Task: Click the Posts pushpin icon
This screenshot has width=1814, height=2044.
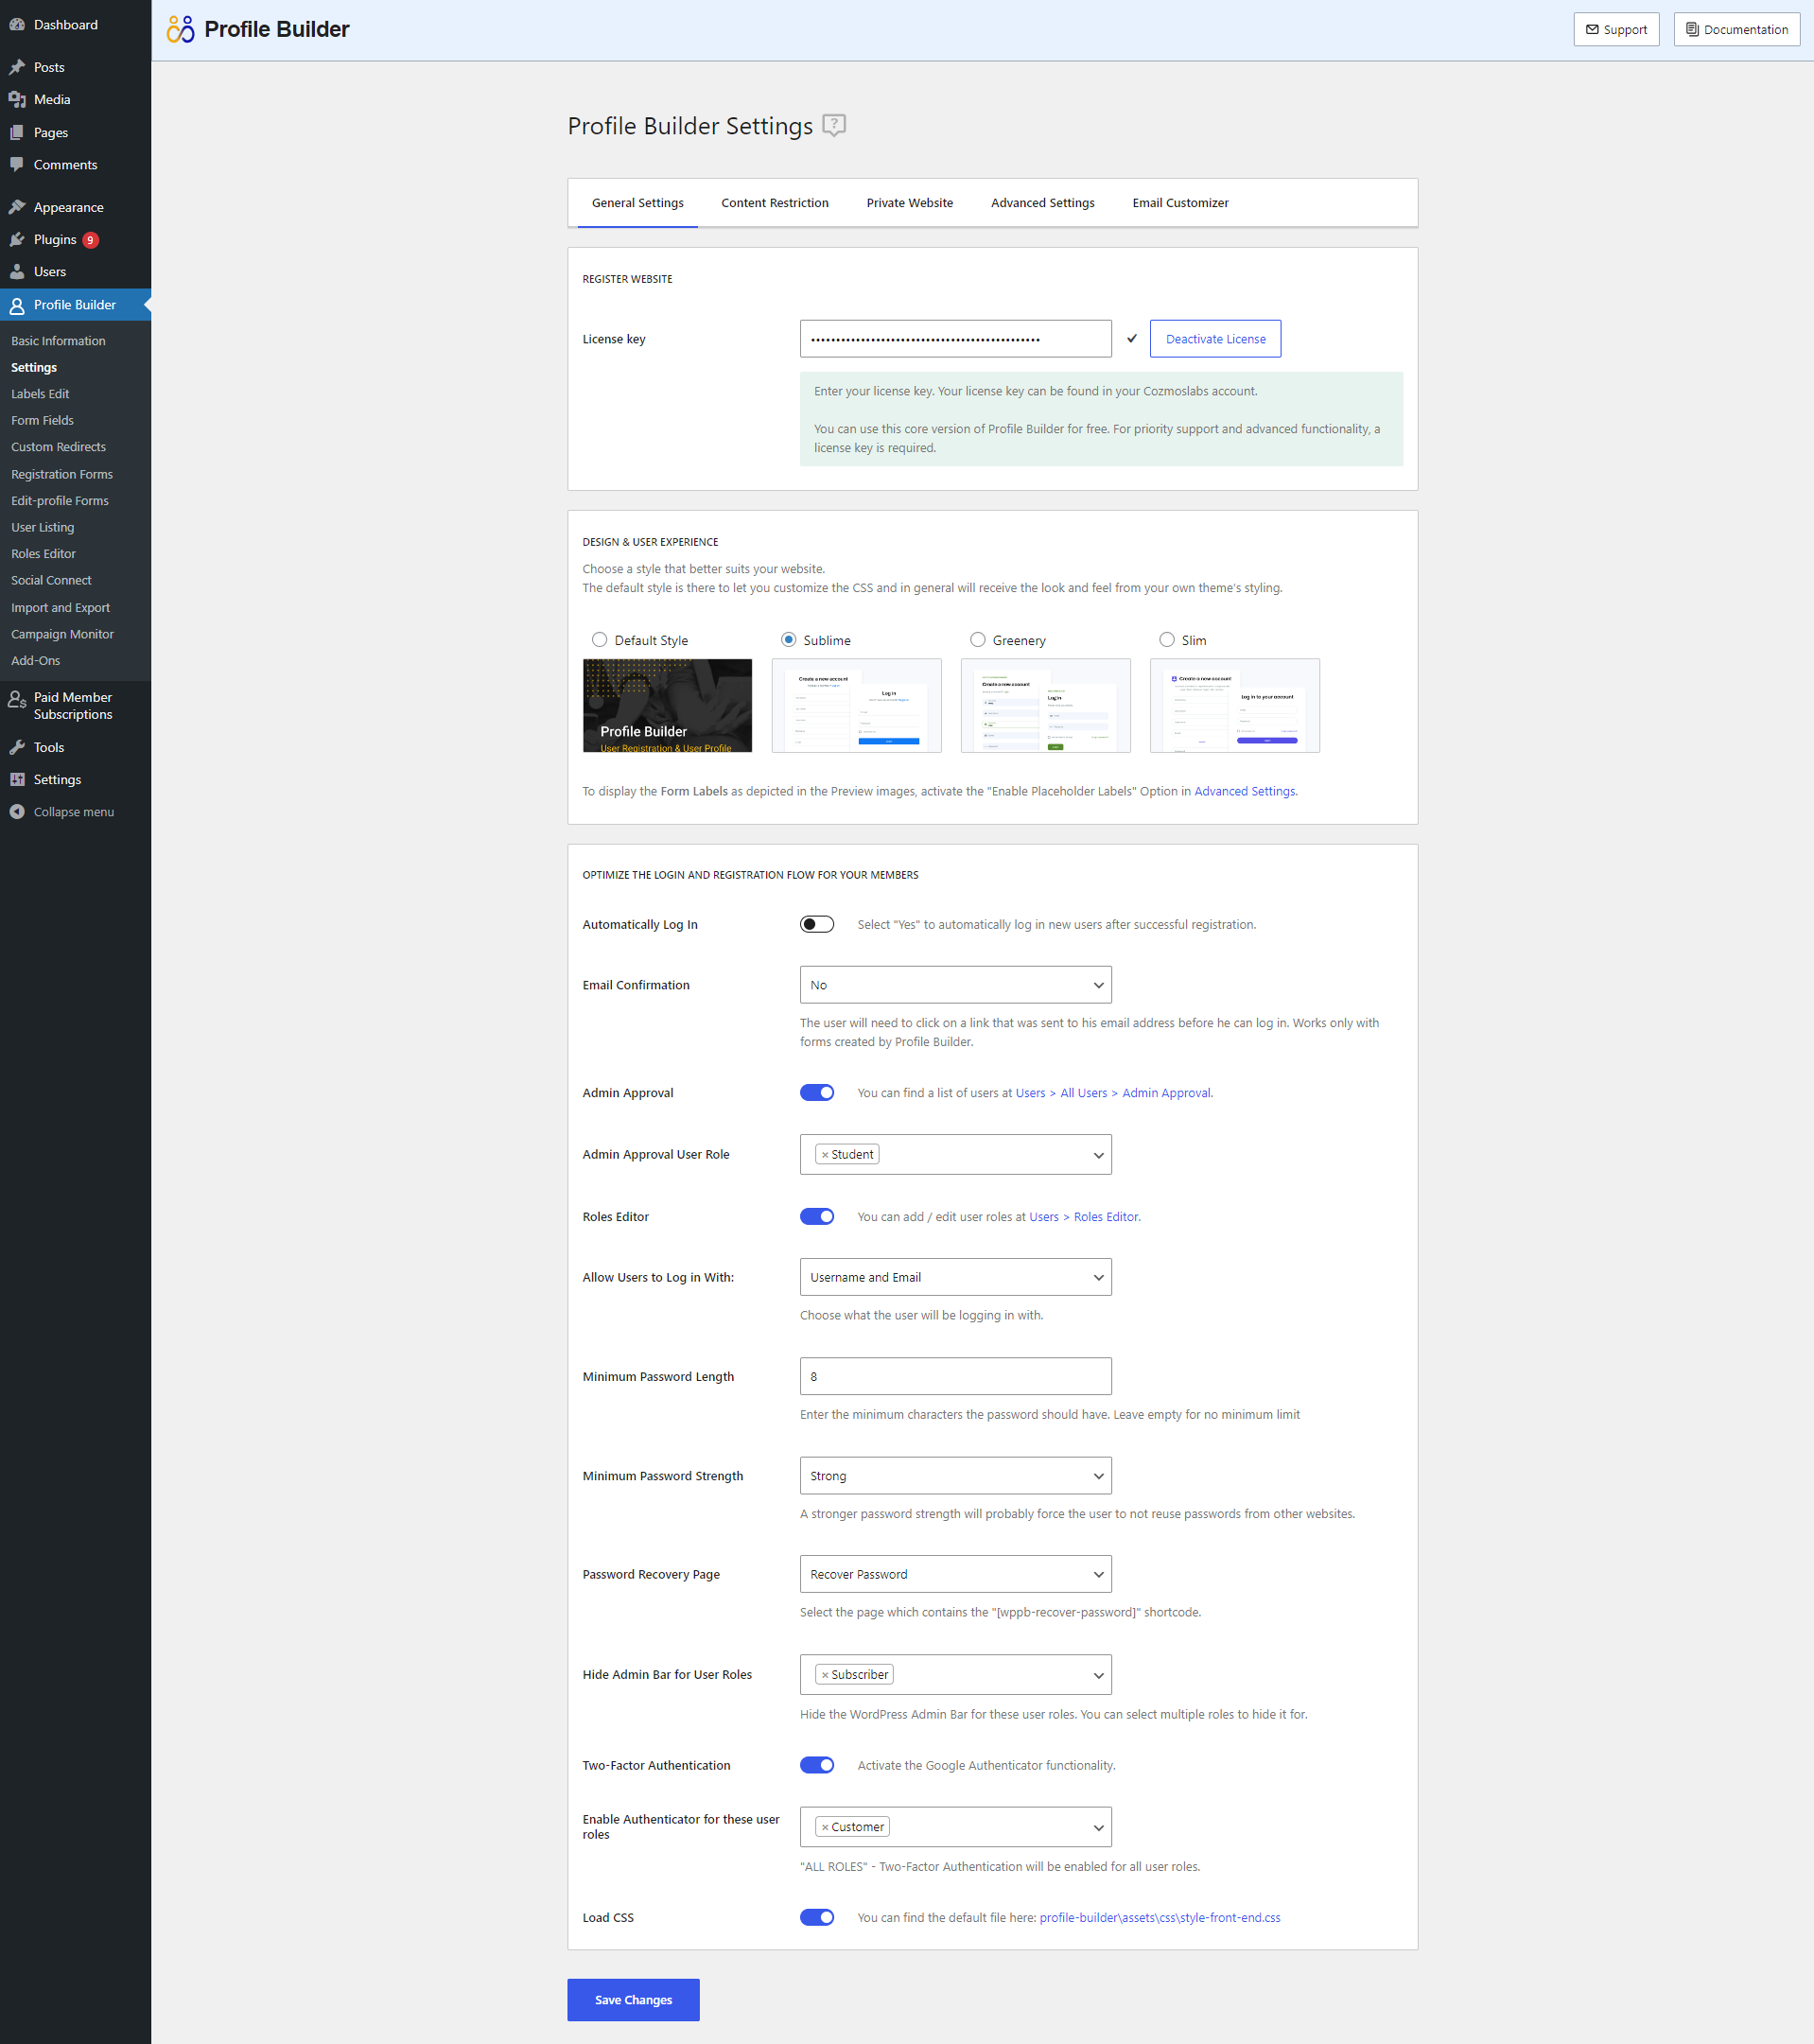Action: pyautogui.click(x=17, y=67)
